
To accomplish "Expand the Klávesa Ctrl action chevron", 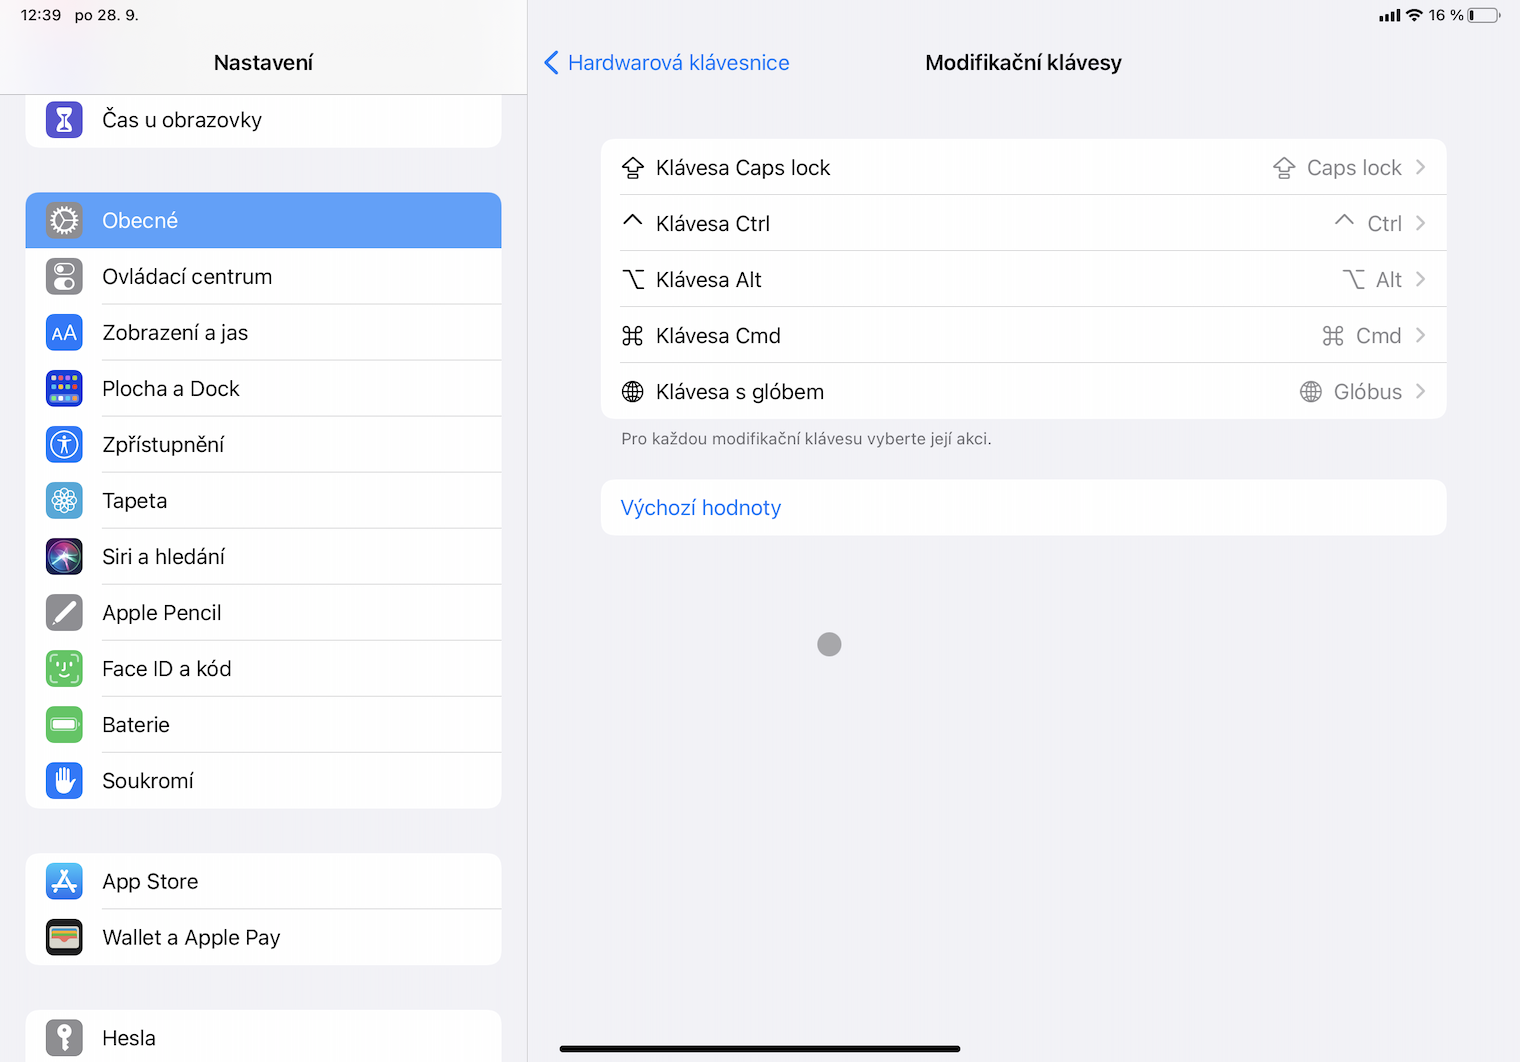I will coord(1420,224).
